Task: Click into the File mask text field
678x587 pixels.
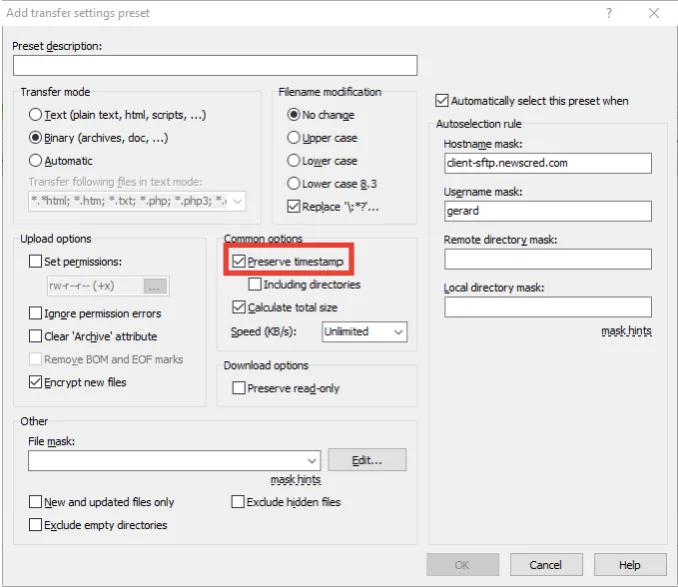Action: point(166,460)
